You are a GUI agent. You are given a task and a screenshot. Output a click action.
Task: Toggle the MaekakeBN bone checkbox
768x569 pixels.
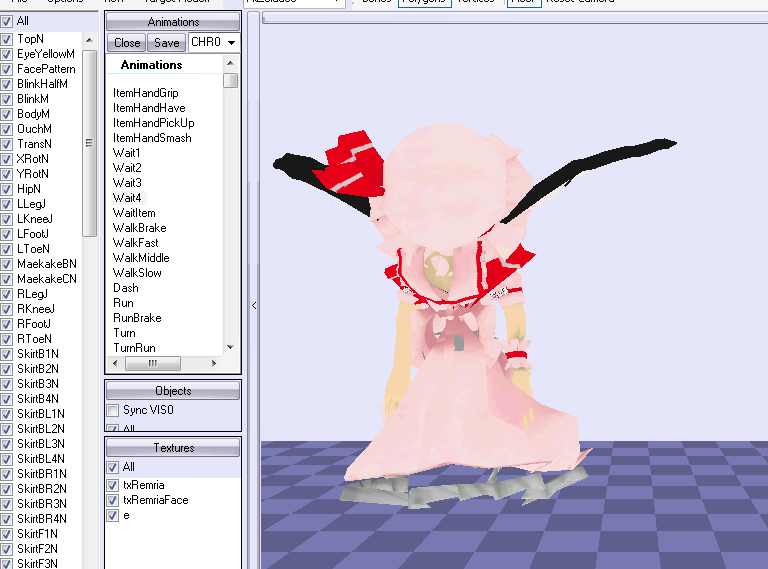coord(6,264)
